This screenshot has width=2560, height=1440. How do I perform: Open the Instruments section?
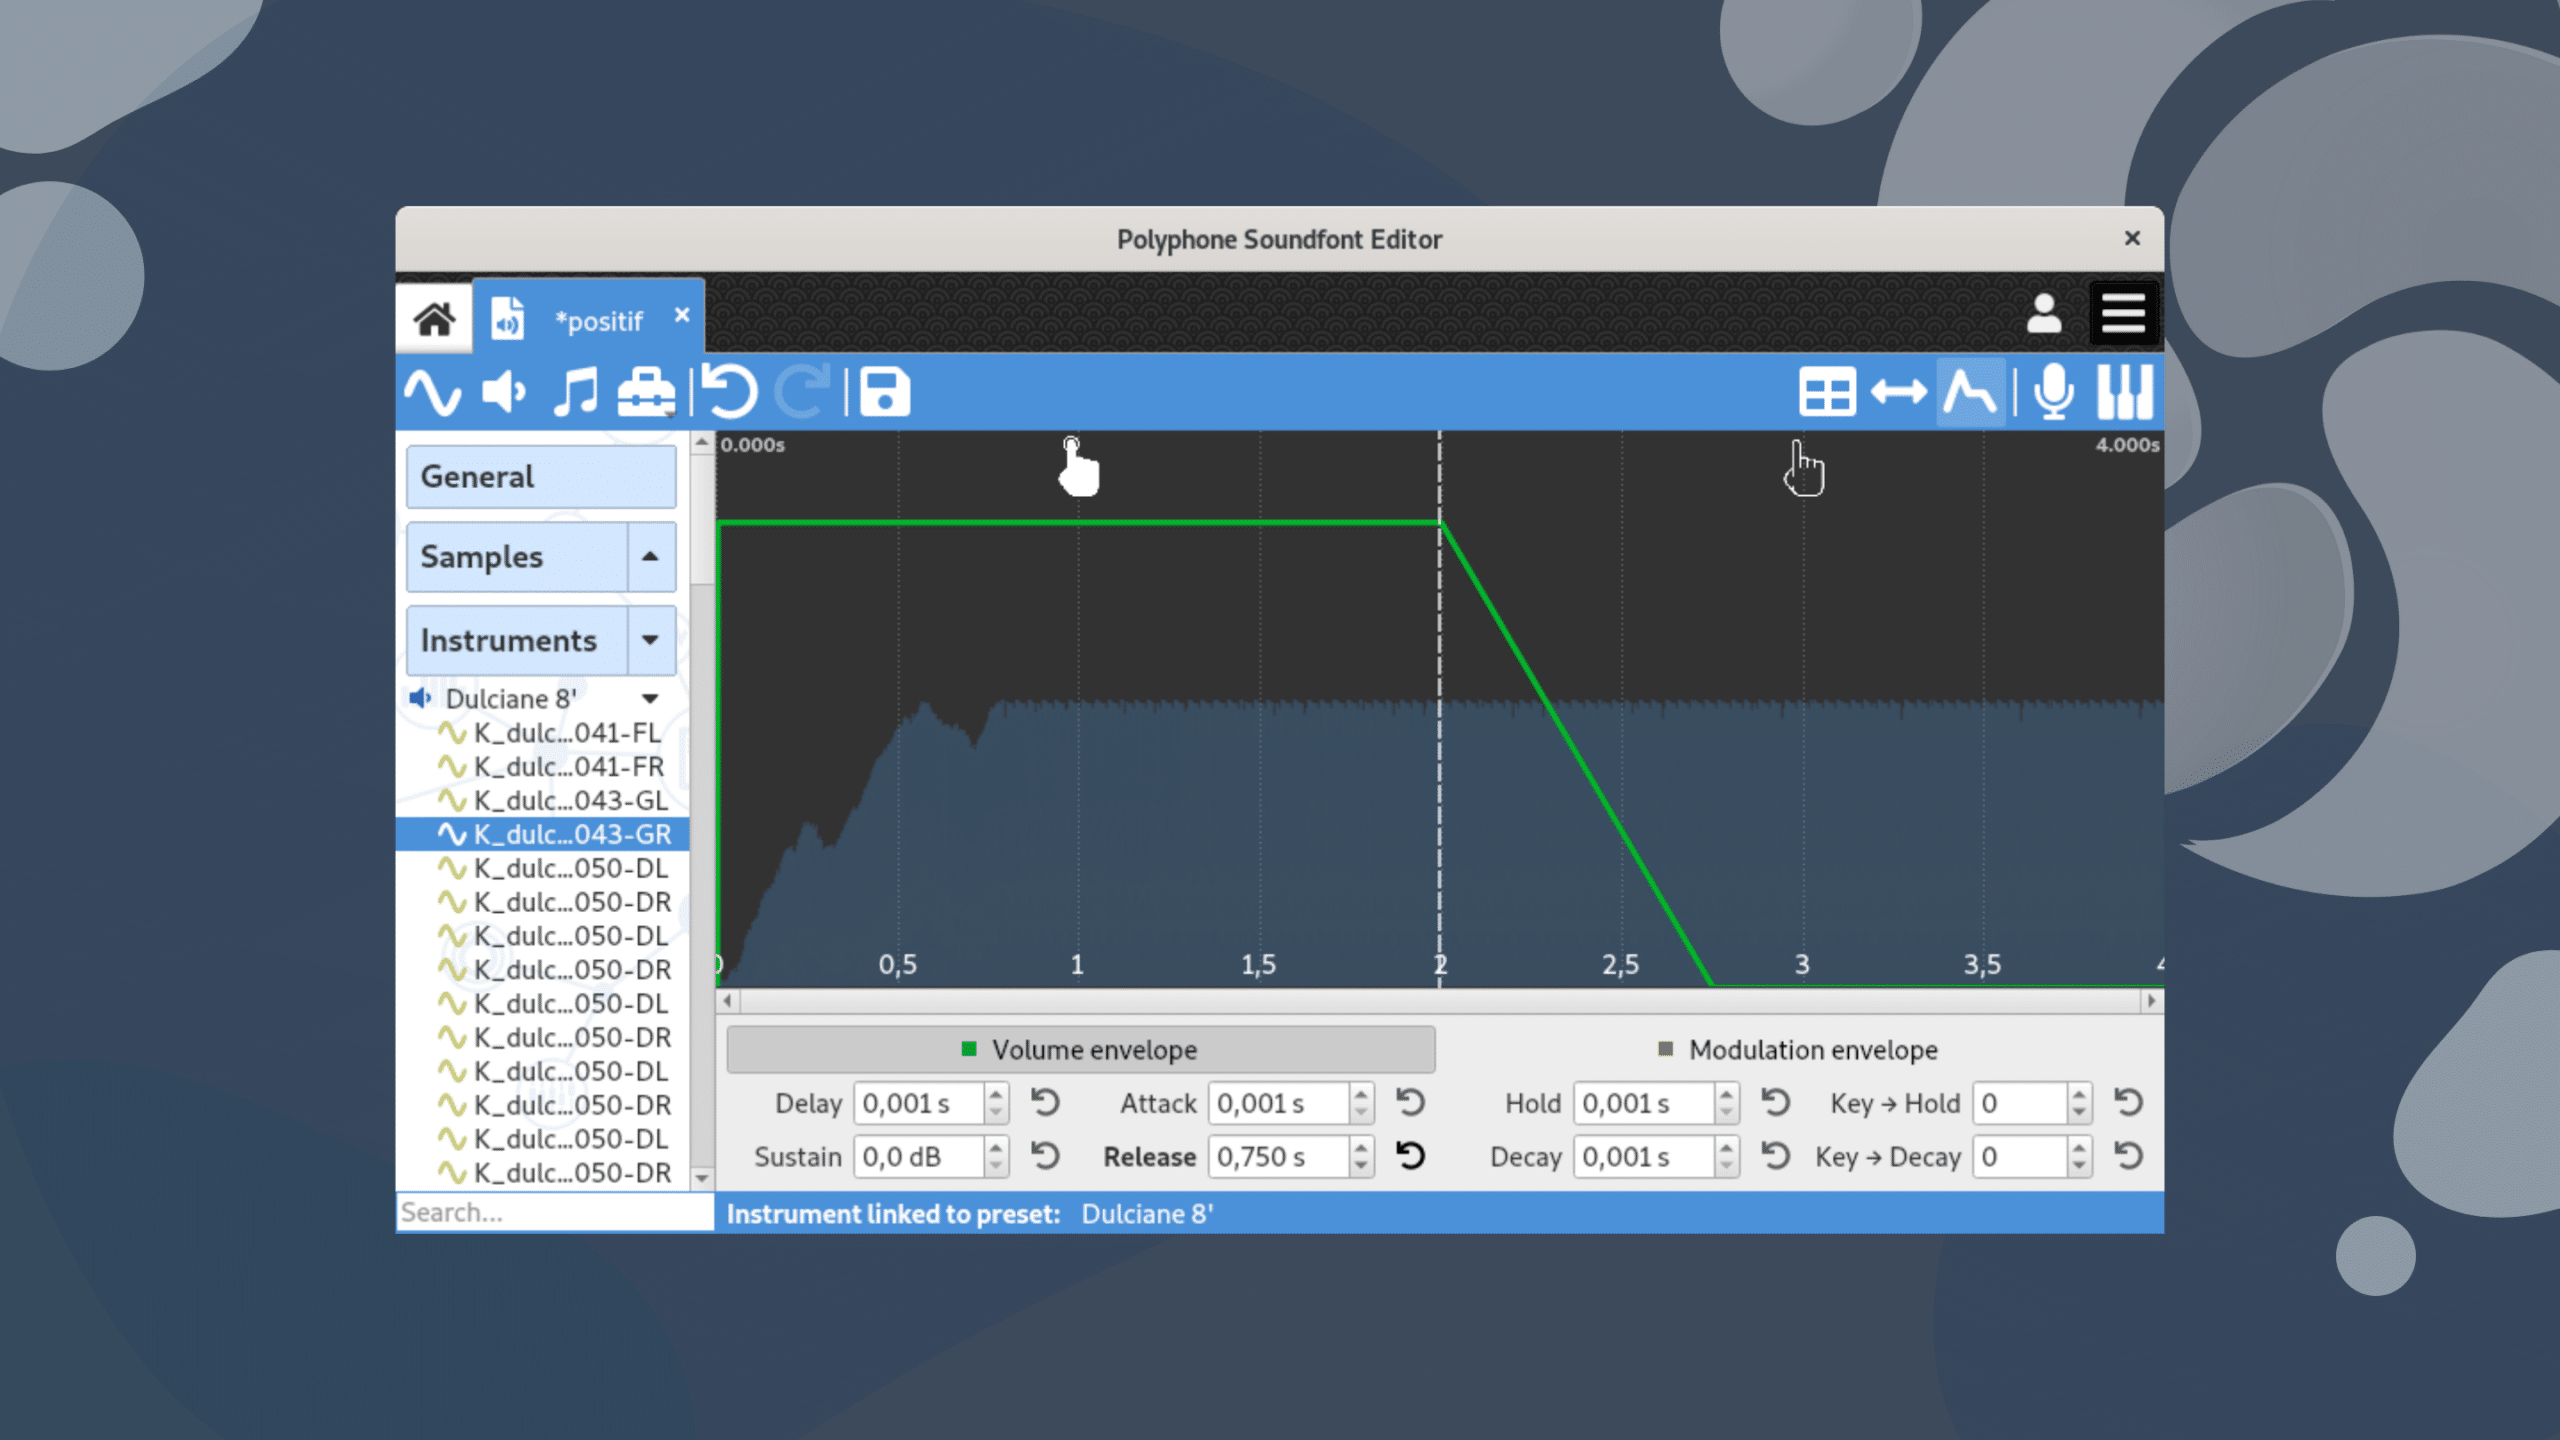pyautogui.click(x=517, y=640)
